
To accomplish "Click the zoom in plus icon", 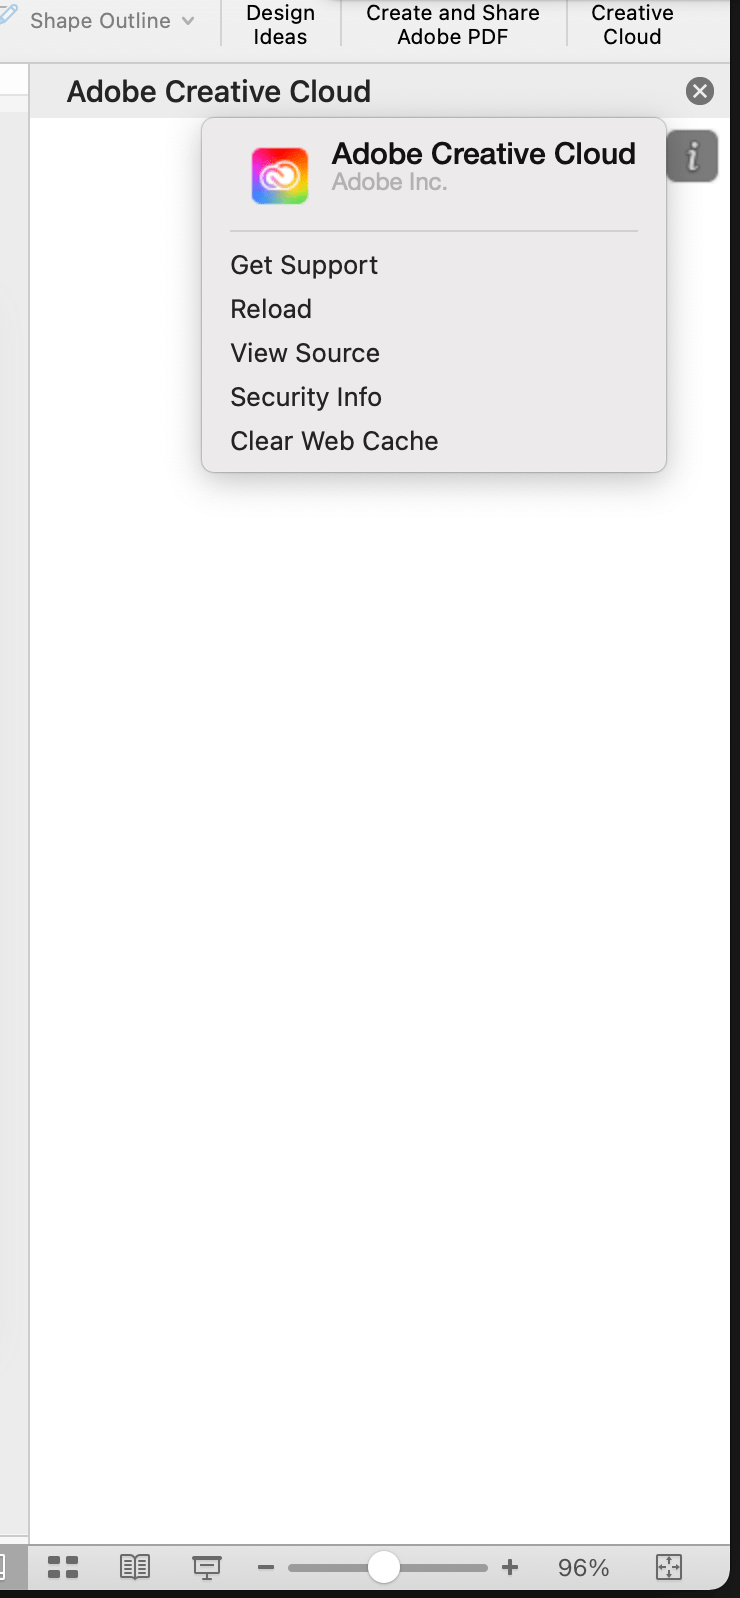I will coord(510,1567).
